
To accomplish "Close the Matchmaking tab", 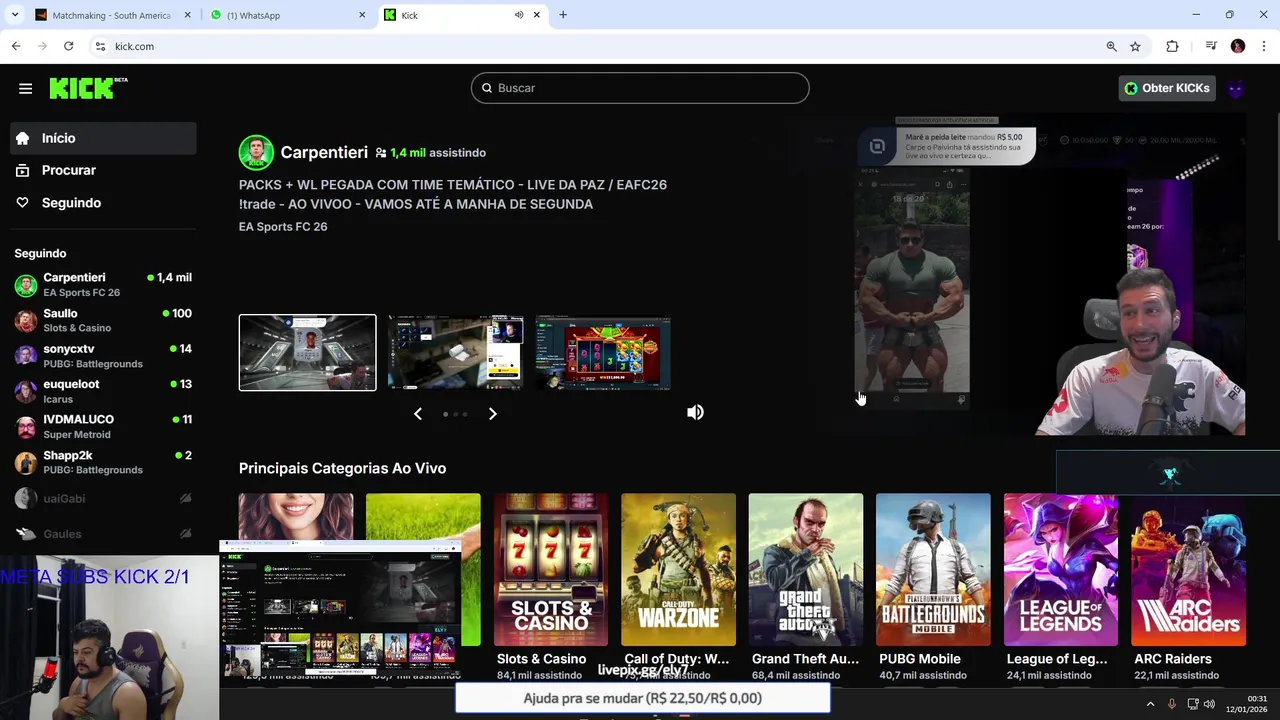I will coord(186,15).
